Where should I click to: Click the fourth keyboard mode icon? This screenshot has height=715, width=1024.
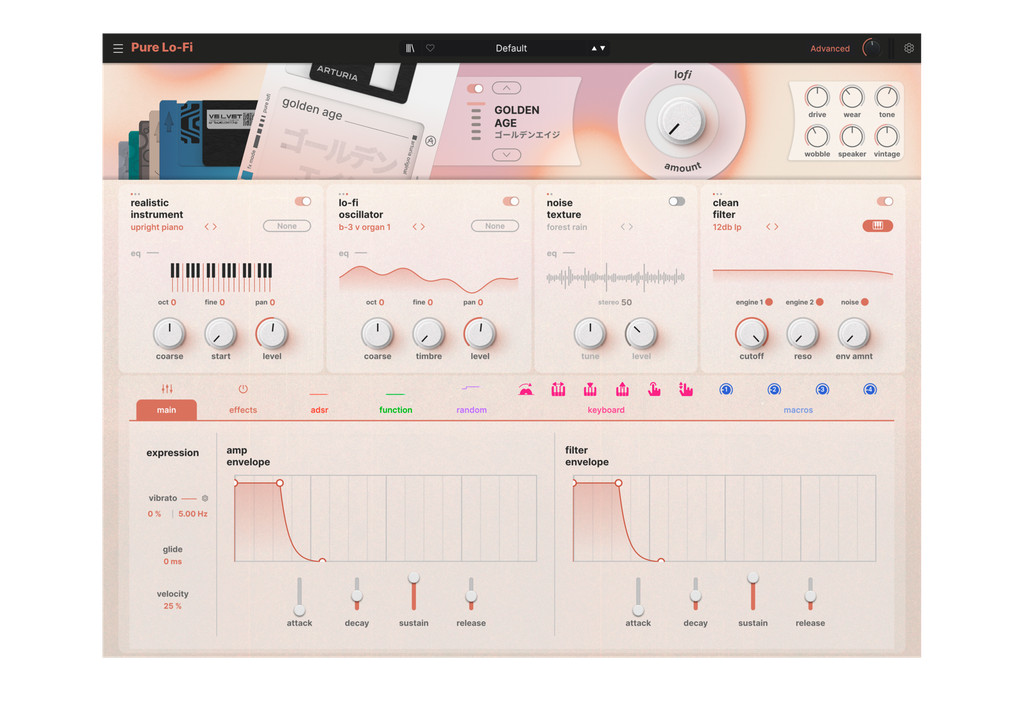coord(622,390)
